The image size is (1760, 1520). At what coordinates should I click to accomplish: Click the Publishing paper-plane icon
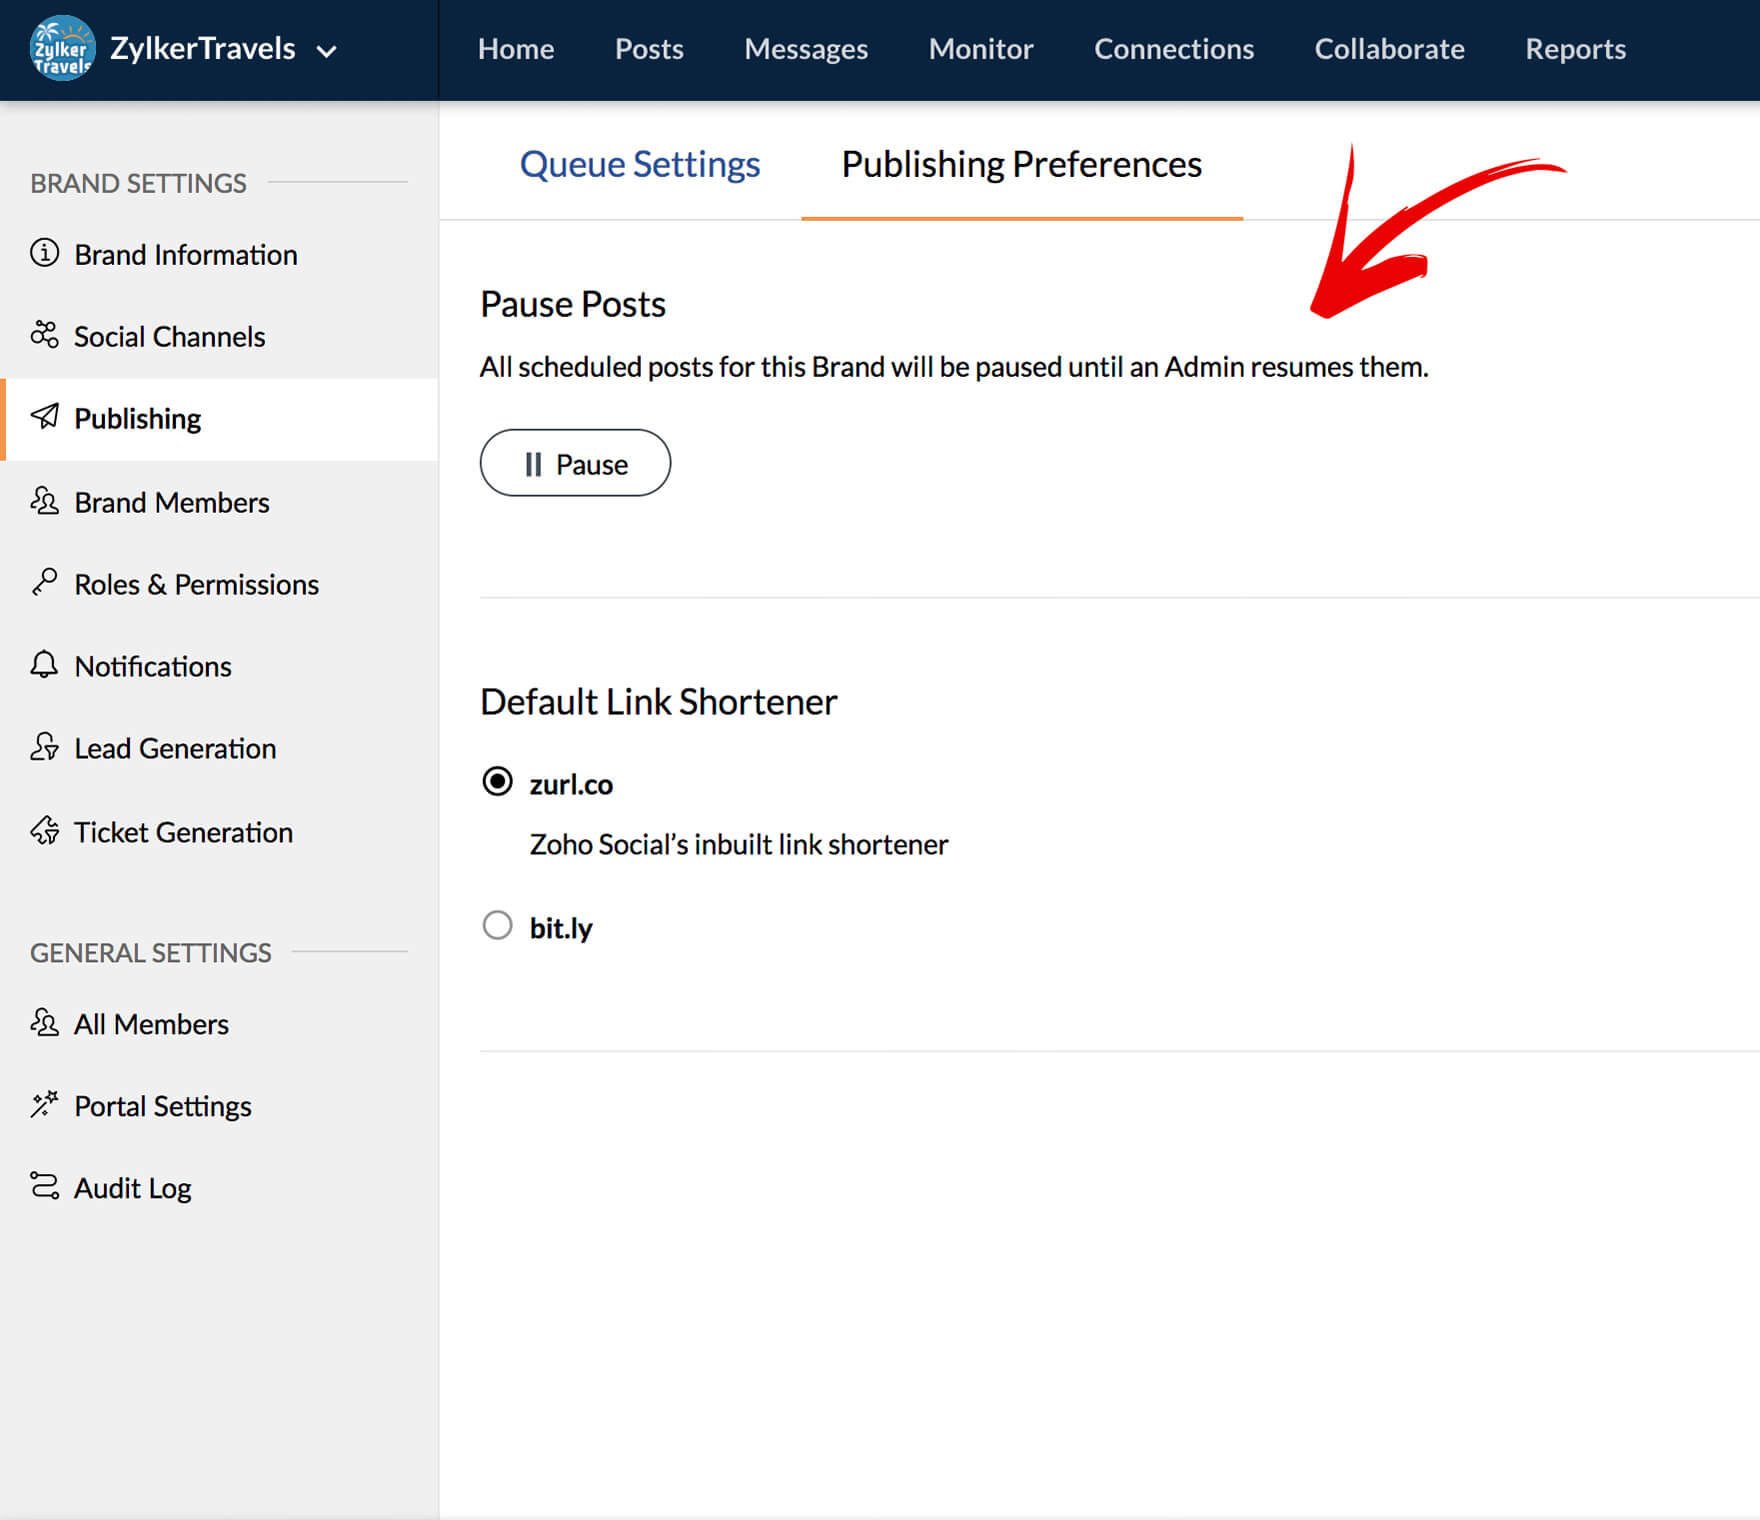(45, 417)
